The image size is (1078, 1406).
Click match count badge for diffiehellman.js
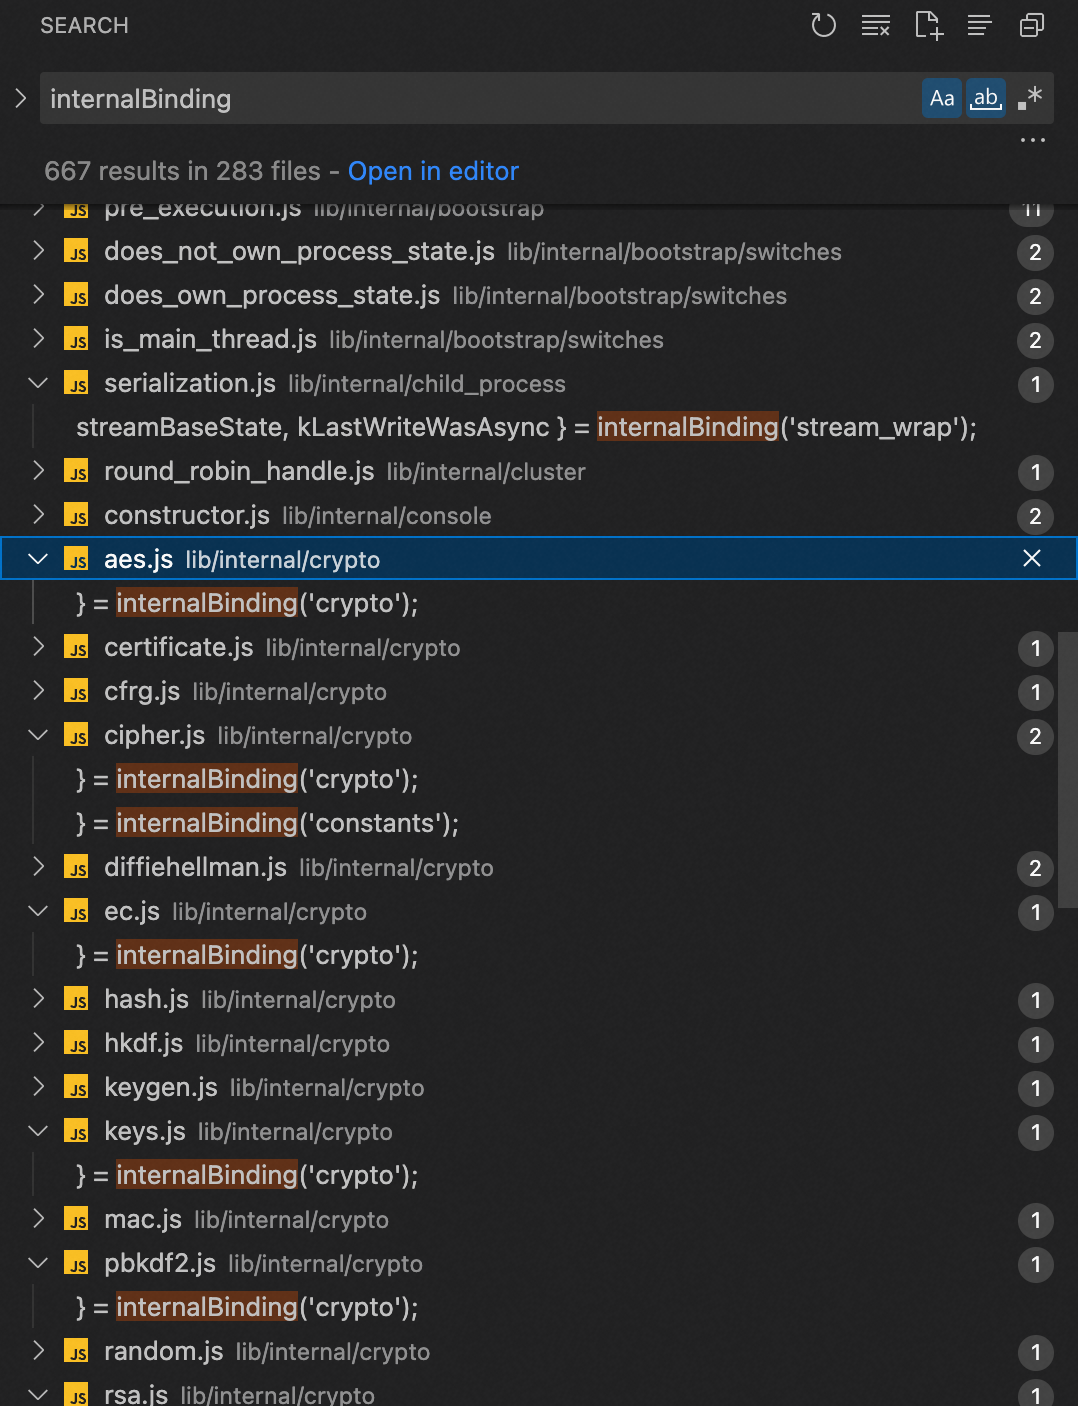point(1035,868)
